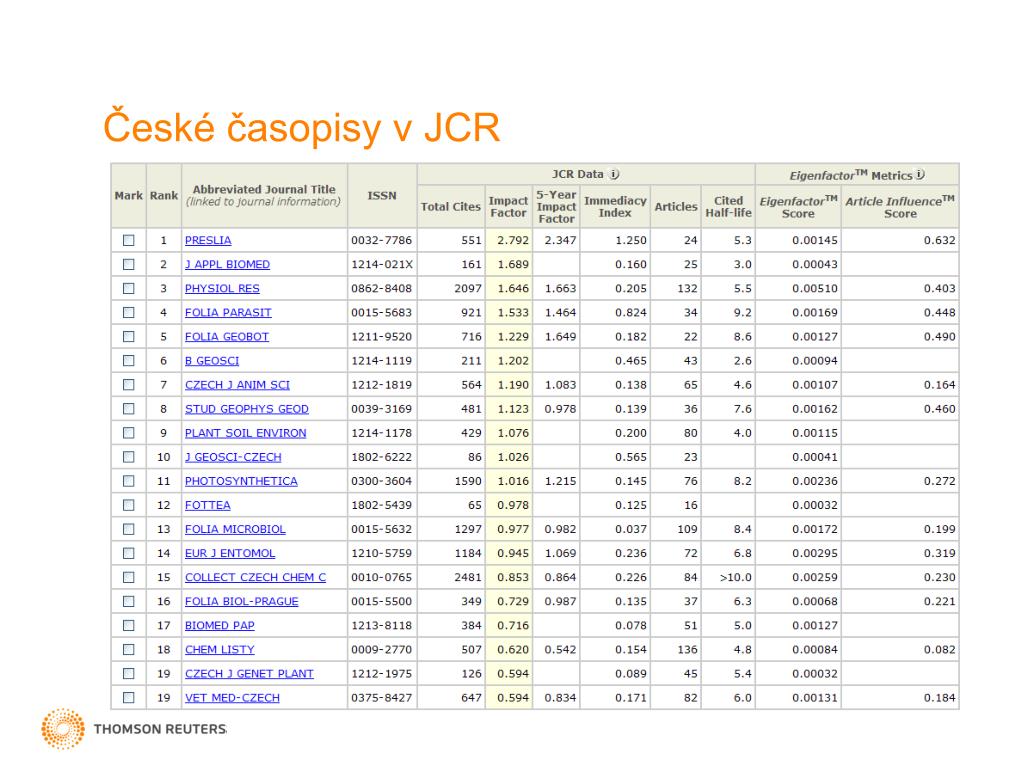The image size is (1024, 768).
Task: Click the Eigenfactor Score column header
Action: [x=798, y=207]
